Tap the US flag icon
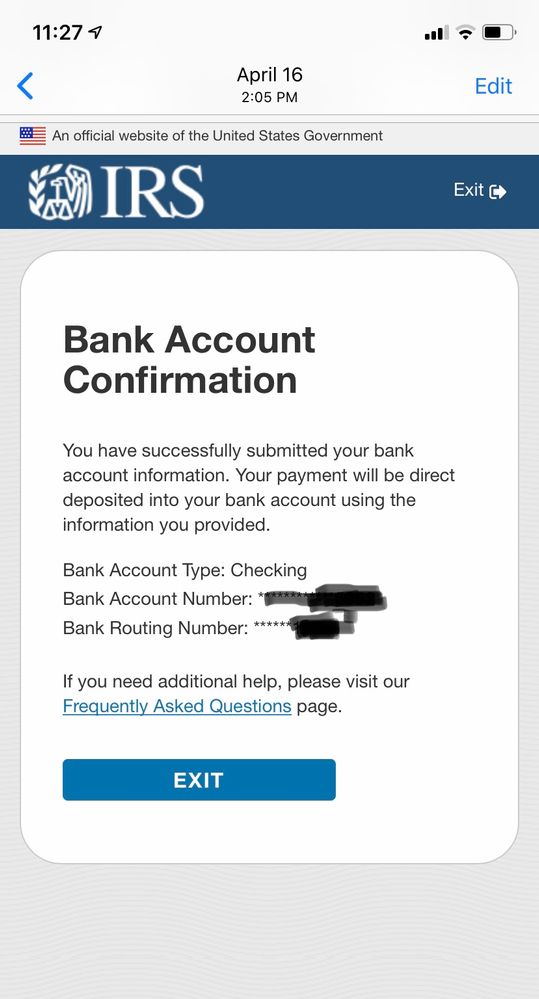The height and width of the screenshot is (999, 539). pos(32,136)
